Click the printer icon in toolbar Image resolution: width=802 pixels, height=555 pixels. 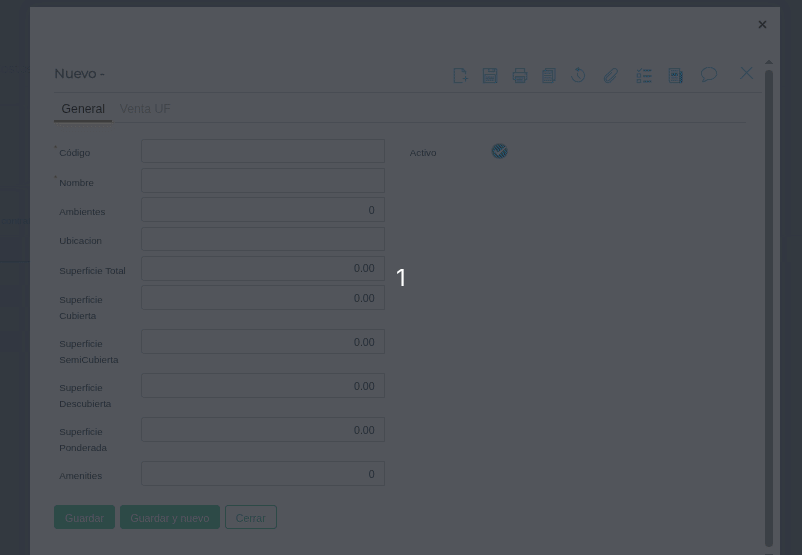point(520,75)
